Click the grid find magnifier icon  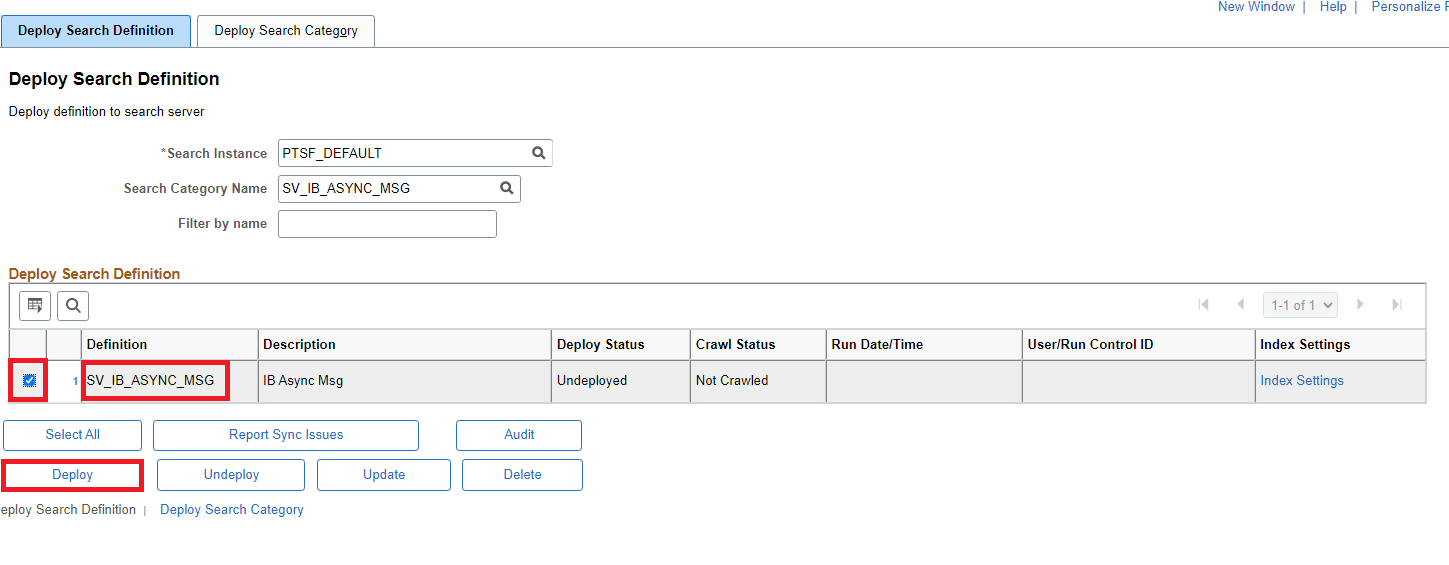click(73, 305)
